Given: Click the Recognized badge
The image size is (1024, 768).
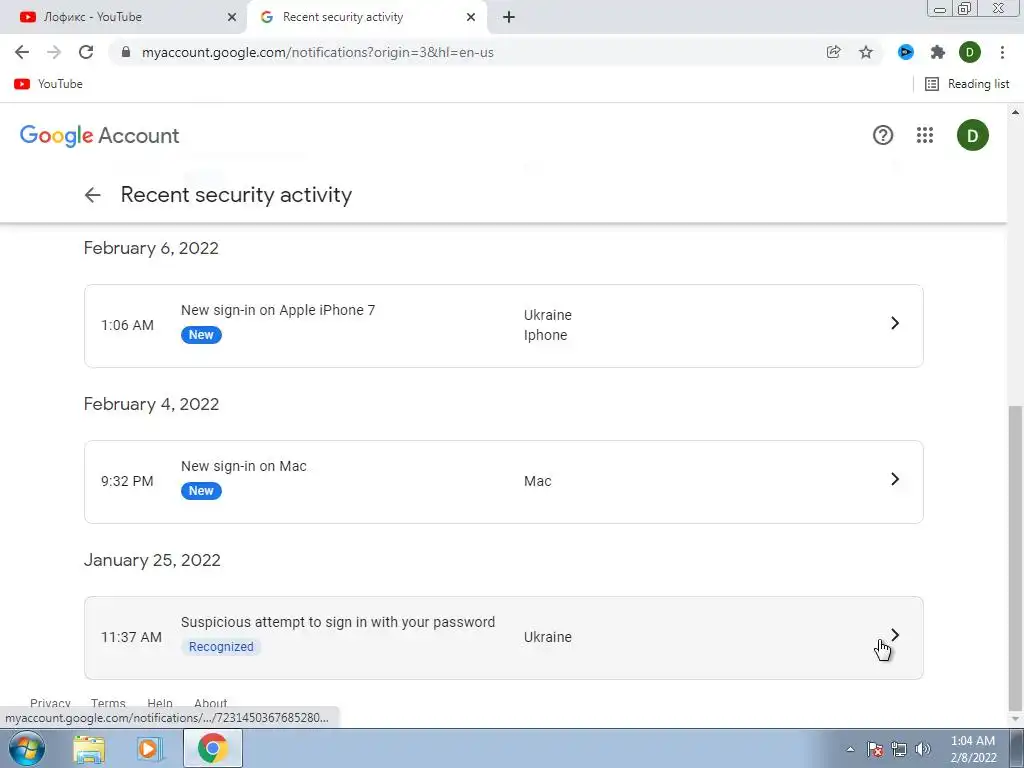Looking at the screenshot, I should pos(221,647).
